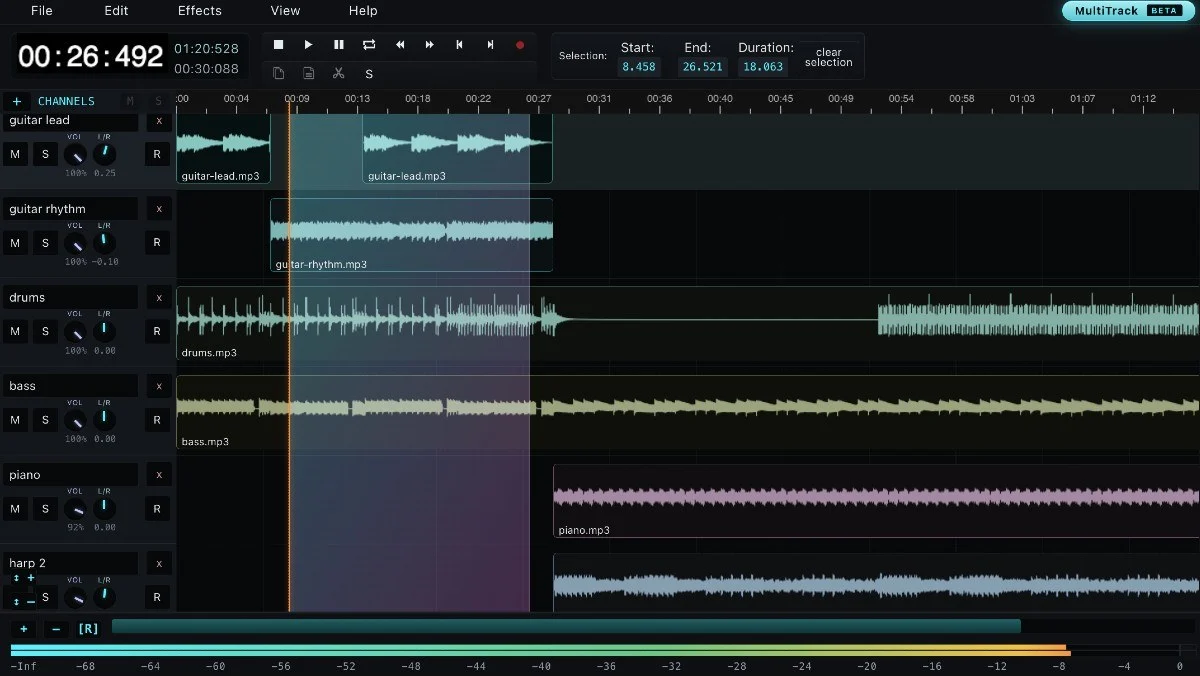
Task: Close the bass track with x
Action: [158, 386]
